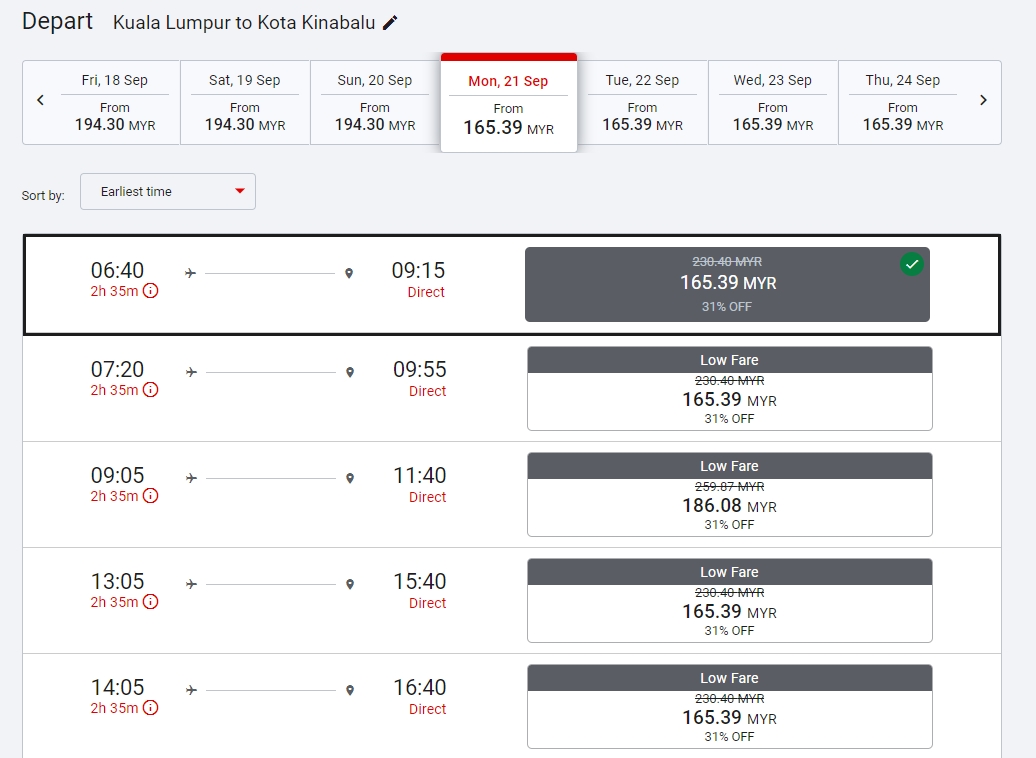1036x758 pixels.
Task: Switch to Tue, 22 Sep date tab
Action: click(x=642, y=102)
